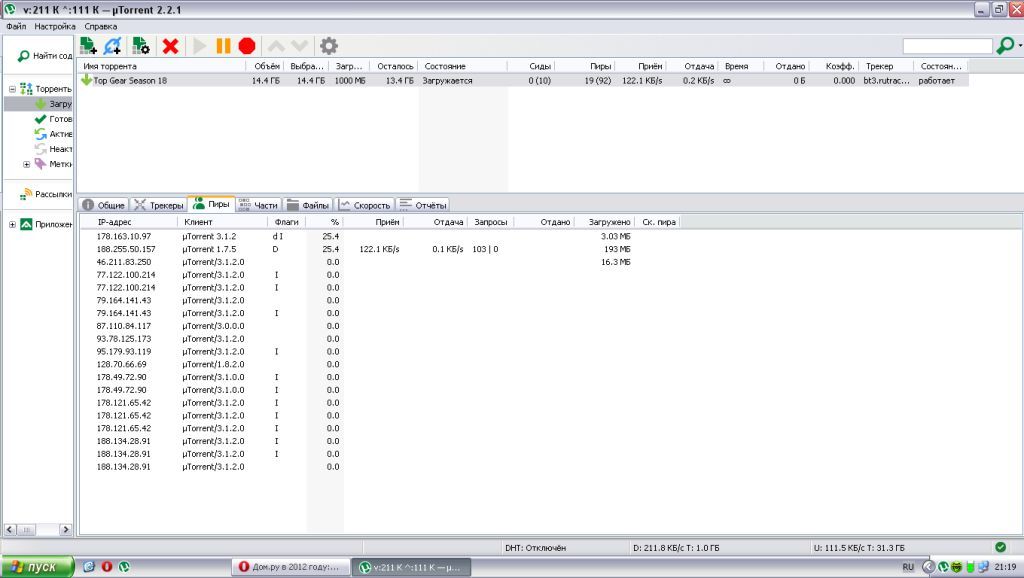The width and height of the screenshot is (1024, 578).
Task: Open the Скорость tab
Action: 366,204
